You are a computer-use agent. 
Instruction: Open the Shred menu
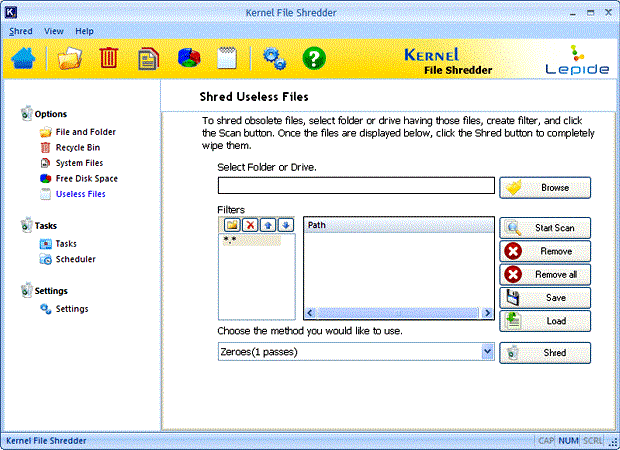21,31
